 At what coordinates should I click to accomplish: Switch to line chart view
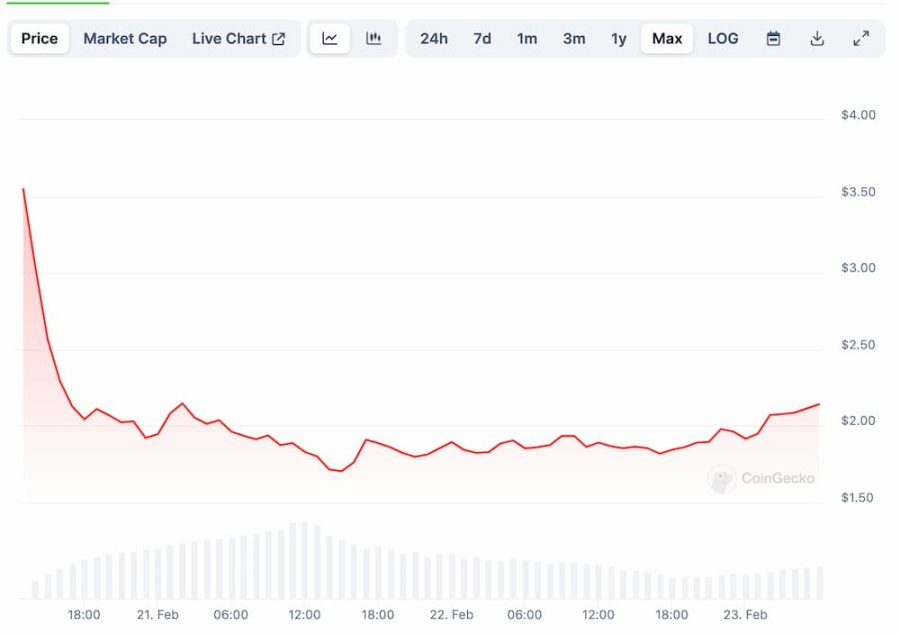click(330, 39)
